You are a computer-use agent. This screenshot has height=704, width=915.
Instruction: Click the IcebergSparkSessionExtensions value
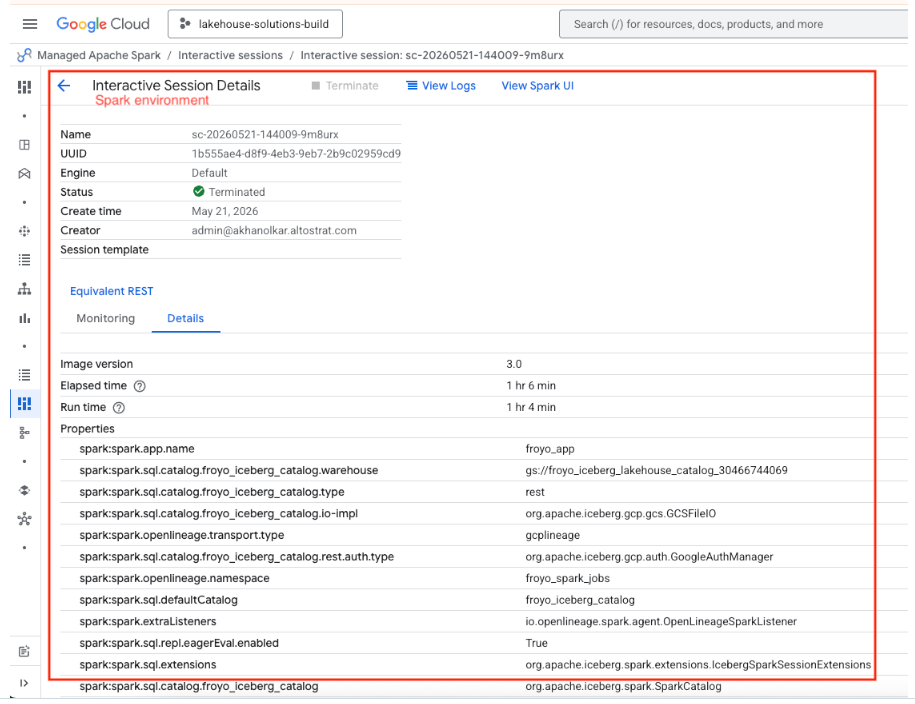[x=698, y=665]
